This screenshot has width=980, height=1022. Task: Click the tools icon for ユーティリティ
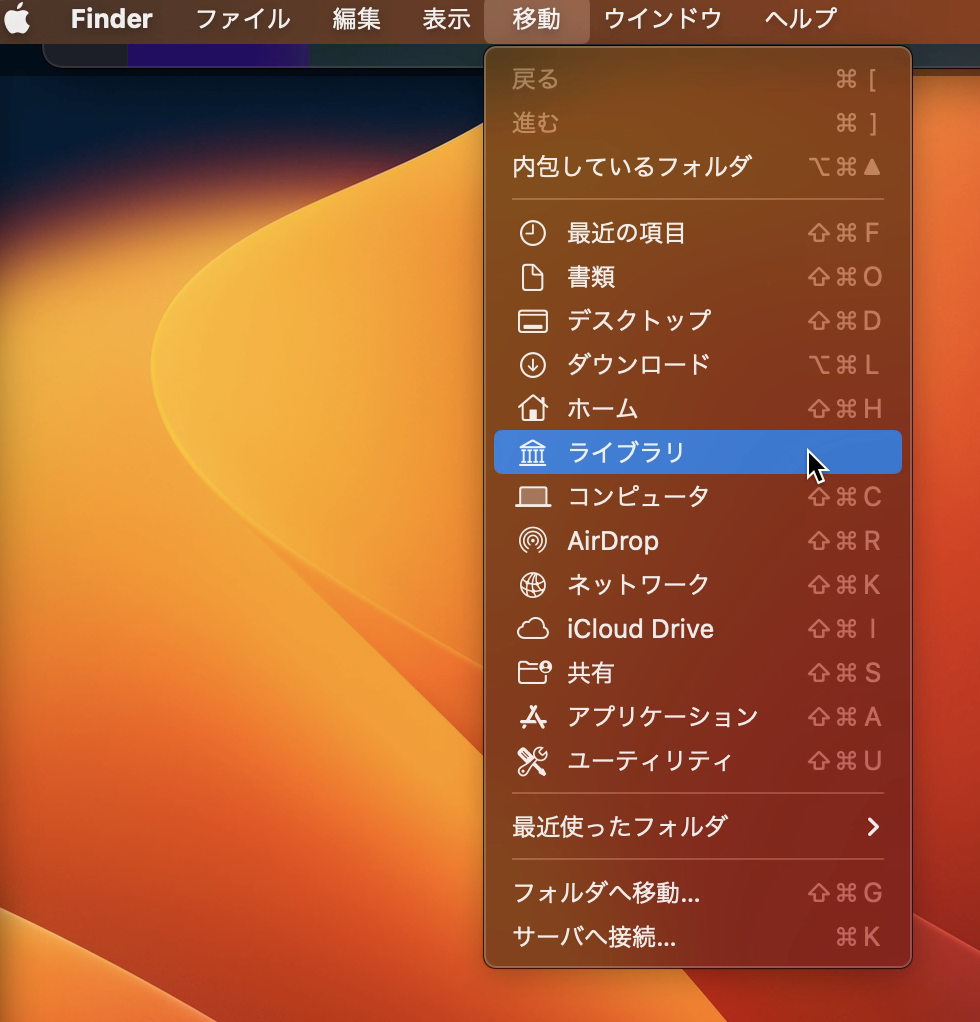click(x=532, y=761)
